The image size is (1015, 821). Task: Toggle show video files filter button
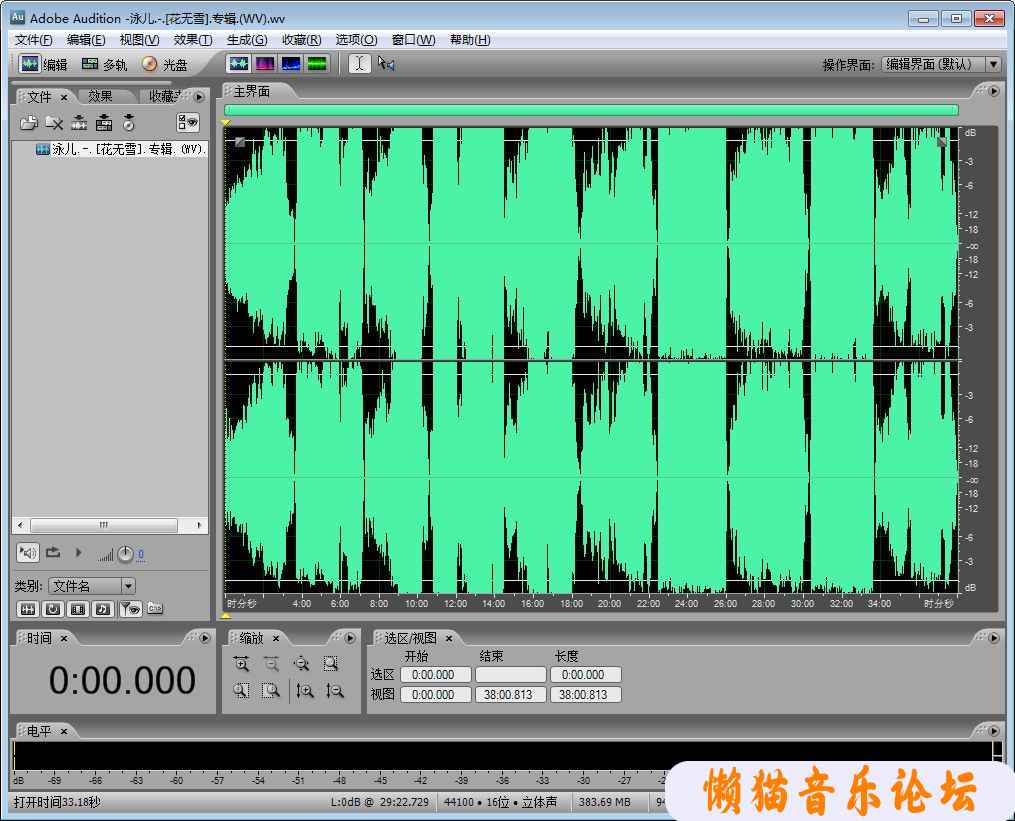click(78, 609)
